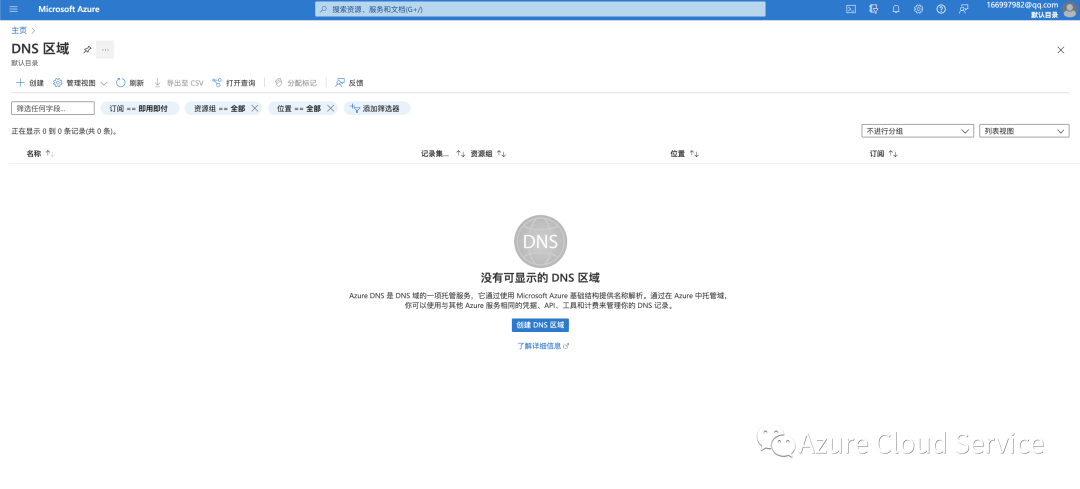
Task: Remove the 位置 filter with its X
Action: [x=330, y=108]
